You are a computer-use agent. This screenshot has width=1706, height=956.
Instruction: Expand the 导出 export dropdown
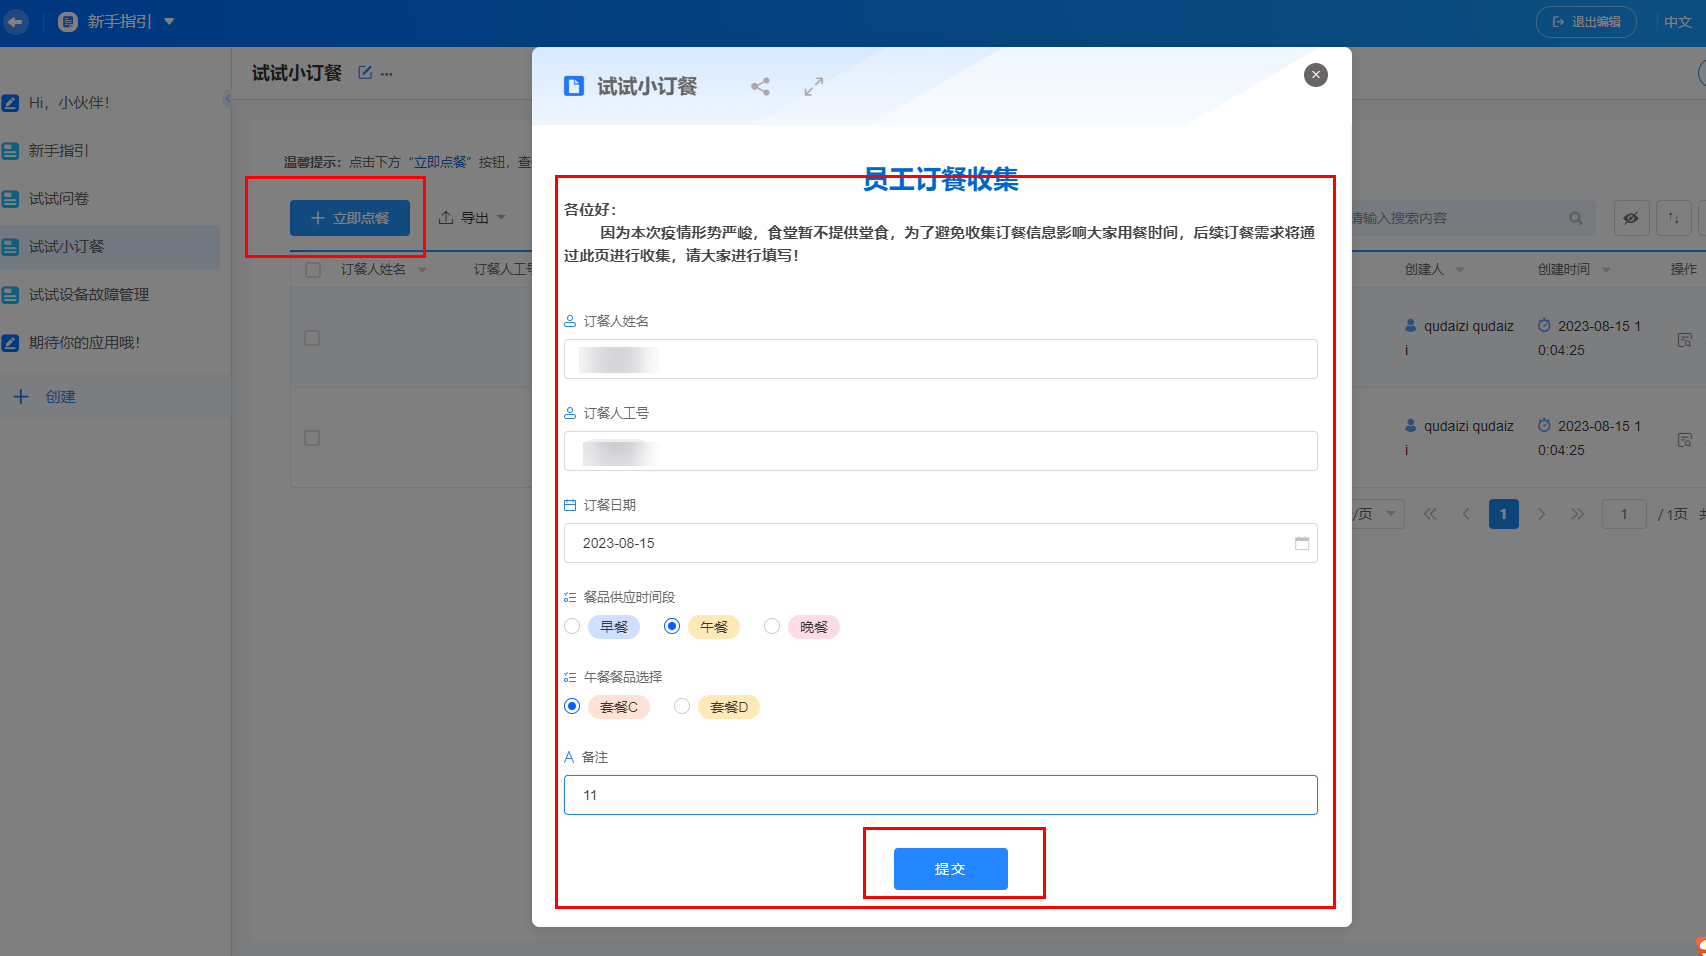(472, 217)
